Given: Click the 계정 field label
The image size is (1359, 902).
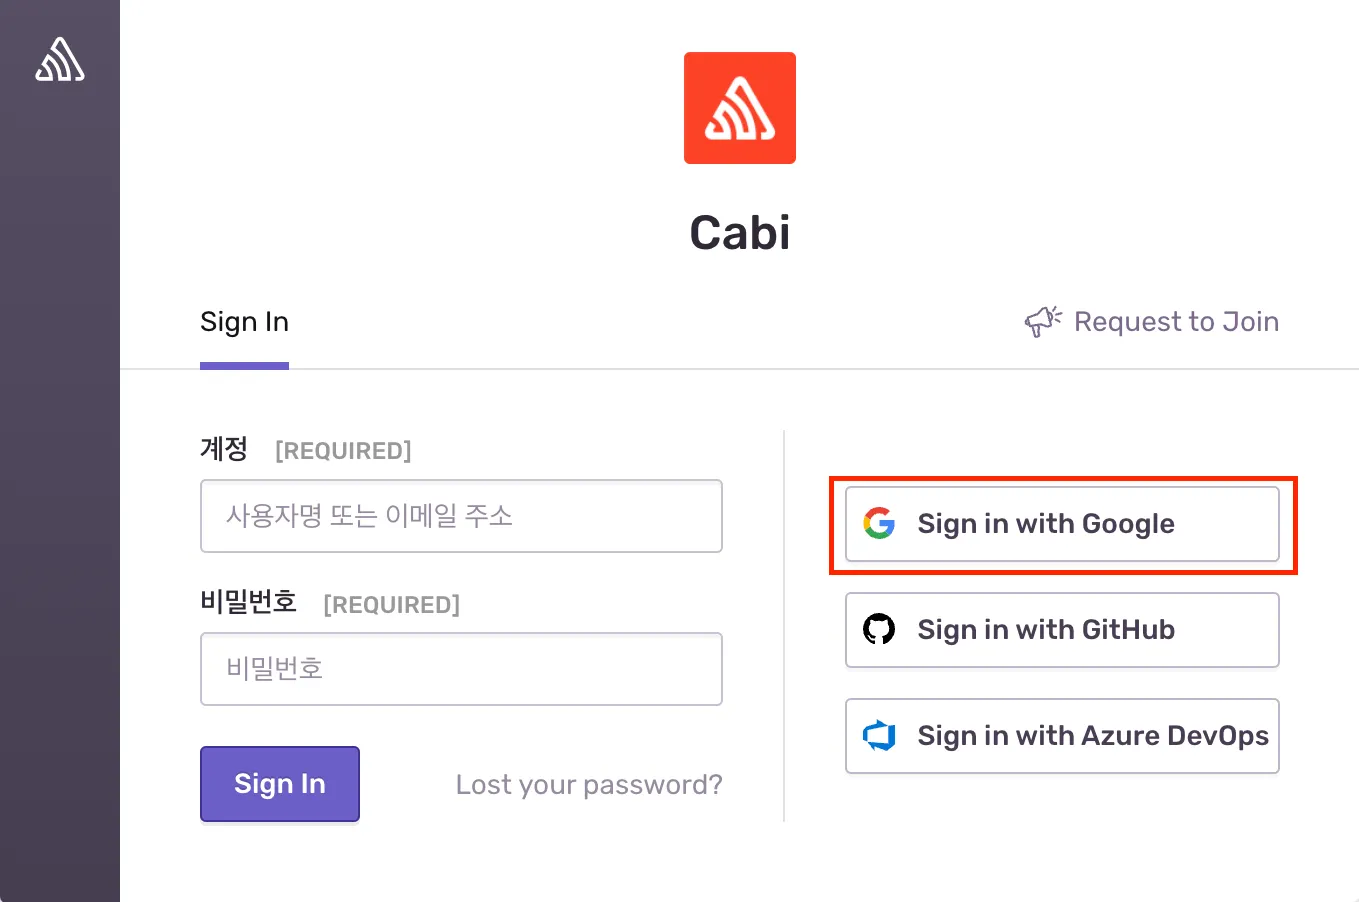Looking at the screenshot, I should [224, 448].
